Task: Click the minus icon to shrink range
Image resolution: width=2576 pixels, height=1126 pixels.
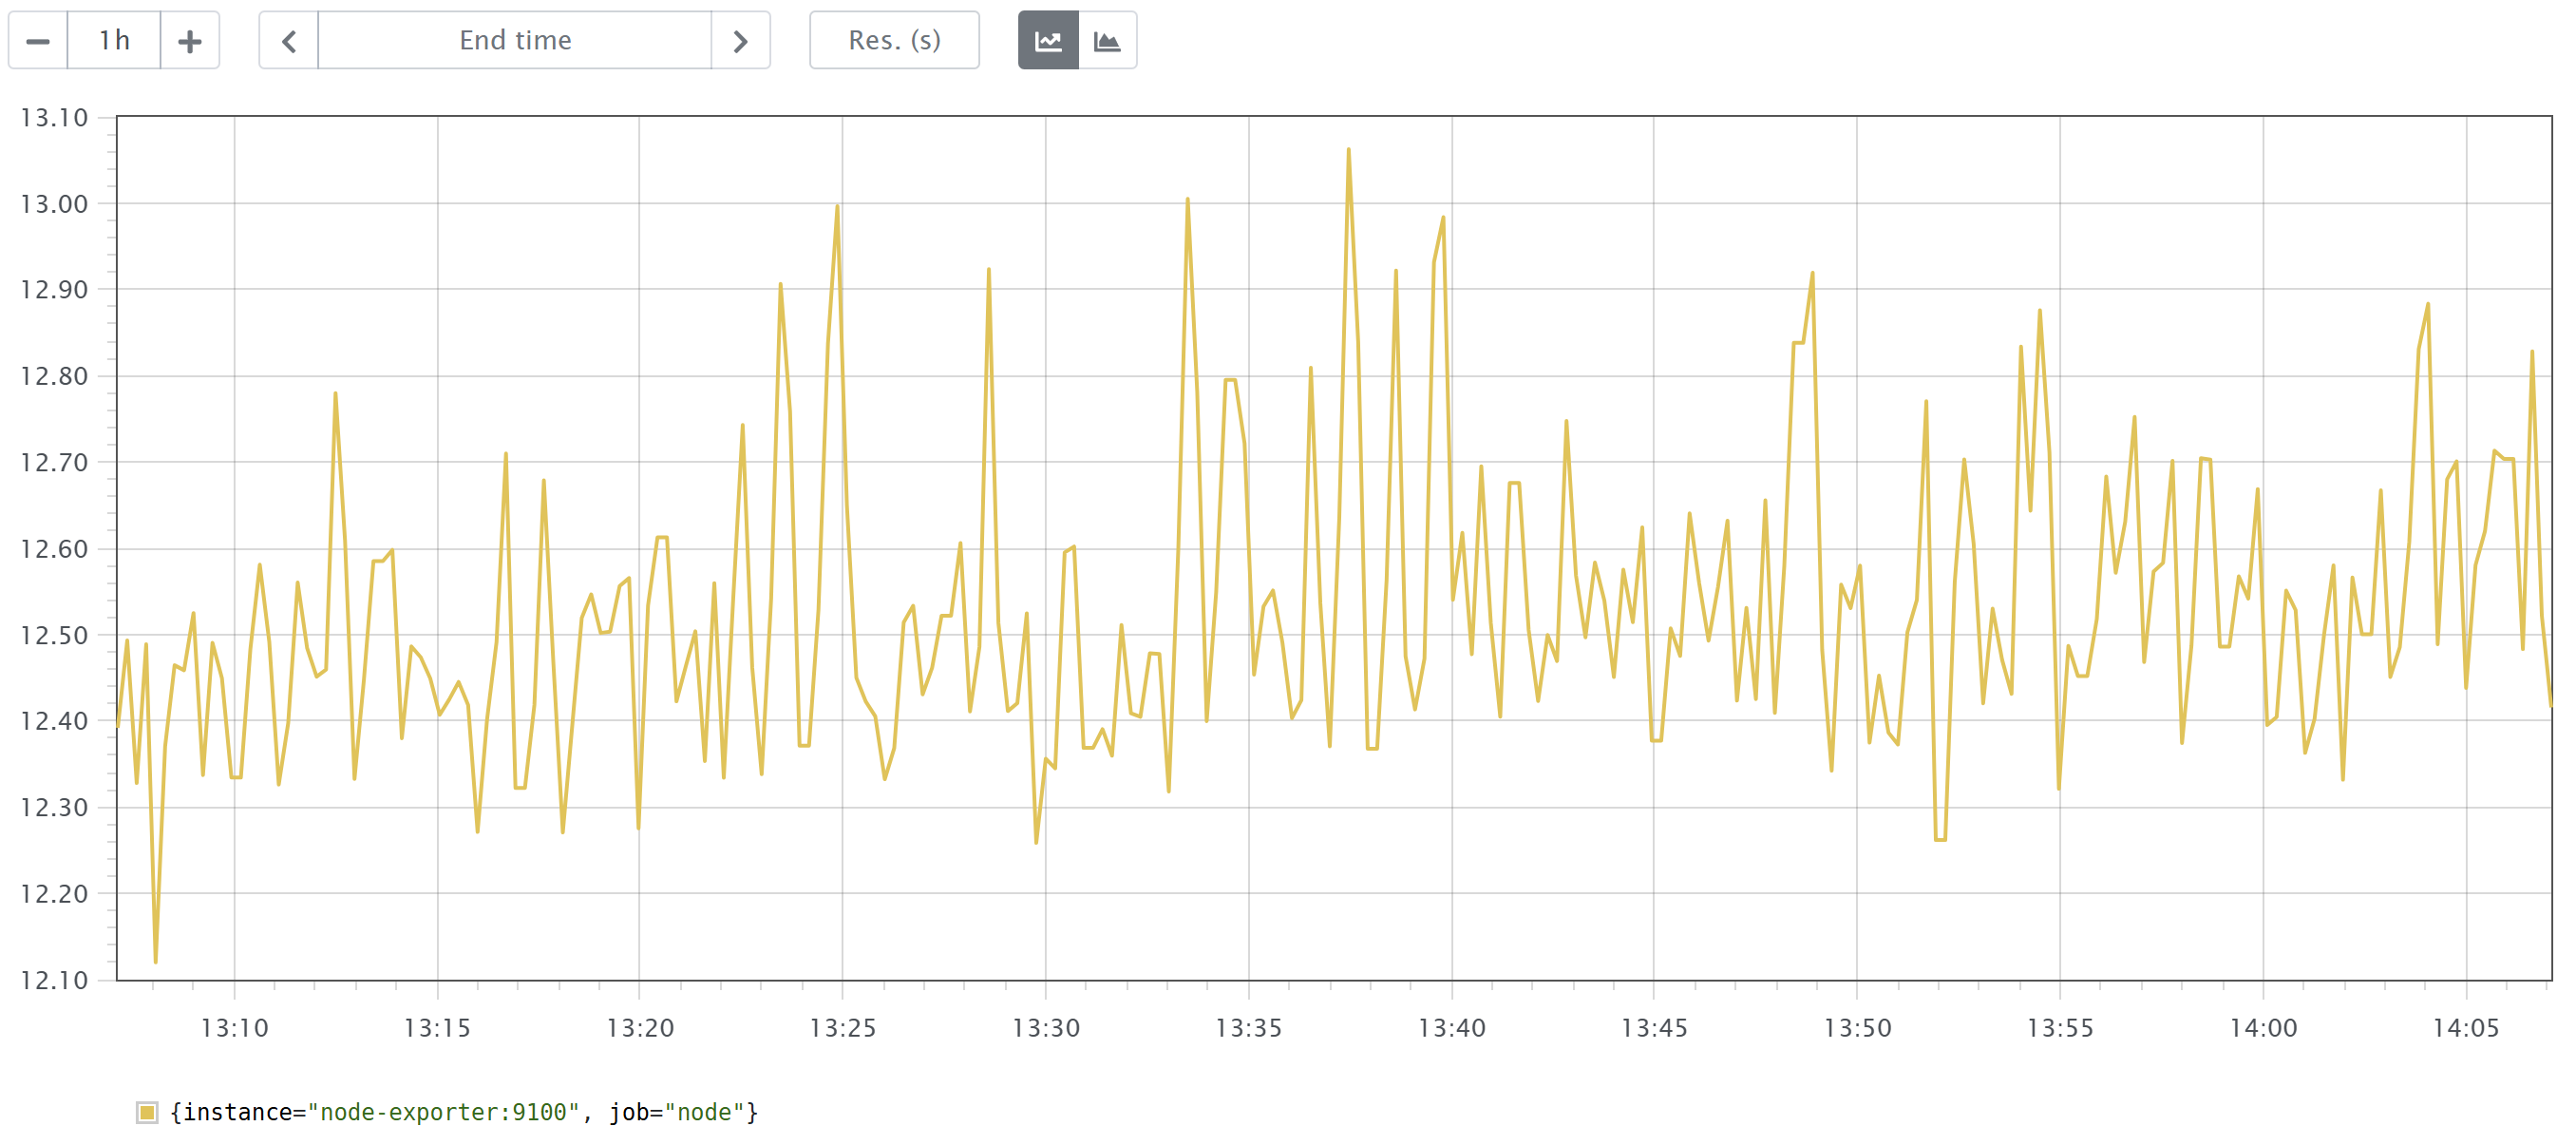Action: (37, 40)
